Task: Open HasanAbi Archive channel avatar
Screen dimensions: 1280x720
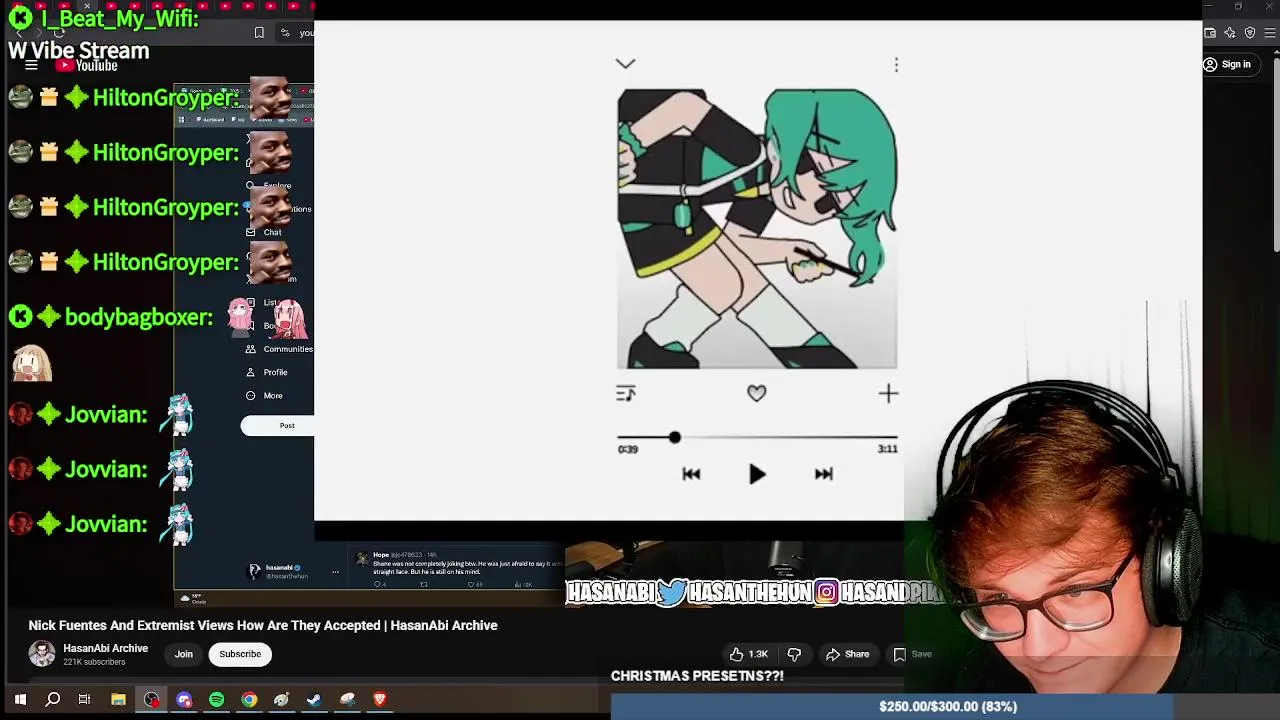Action: pos(42,654)
